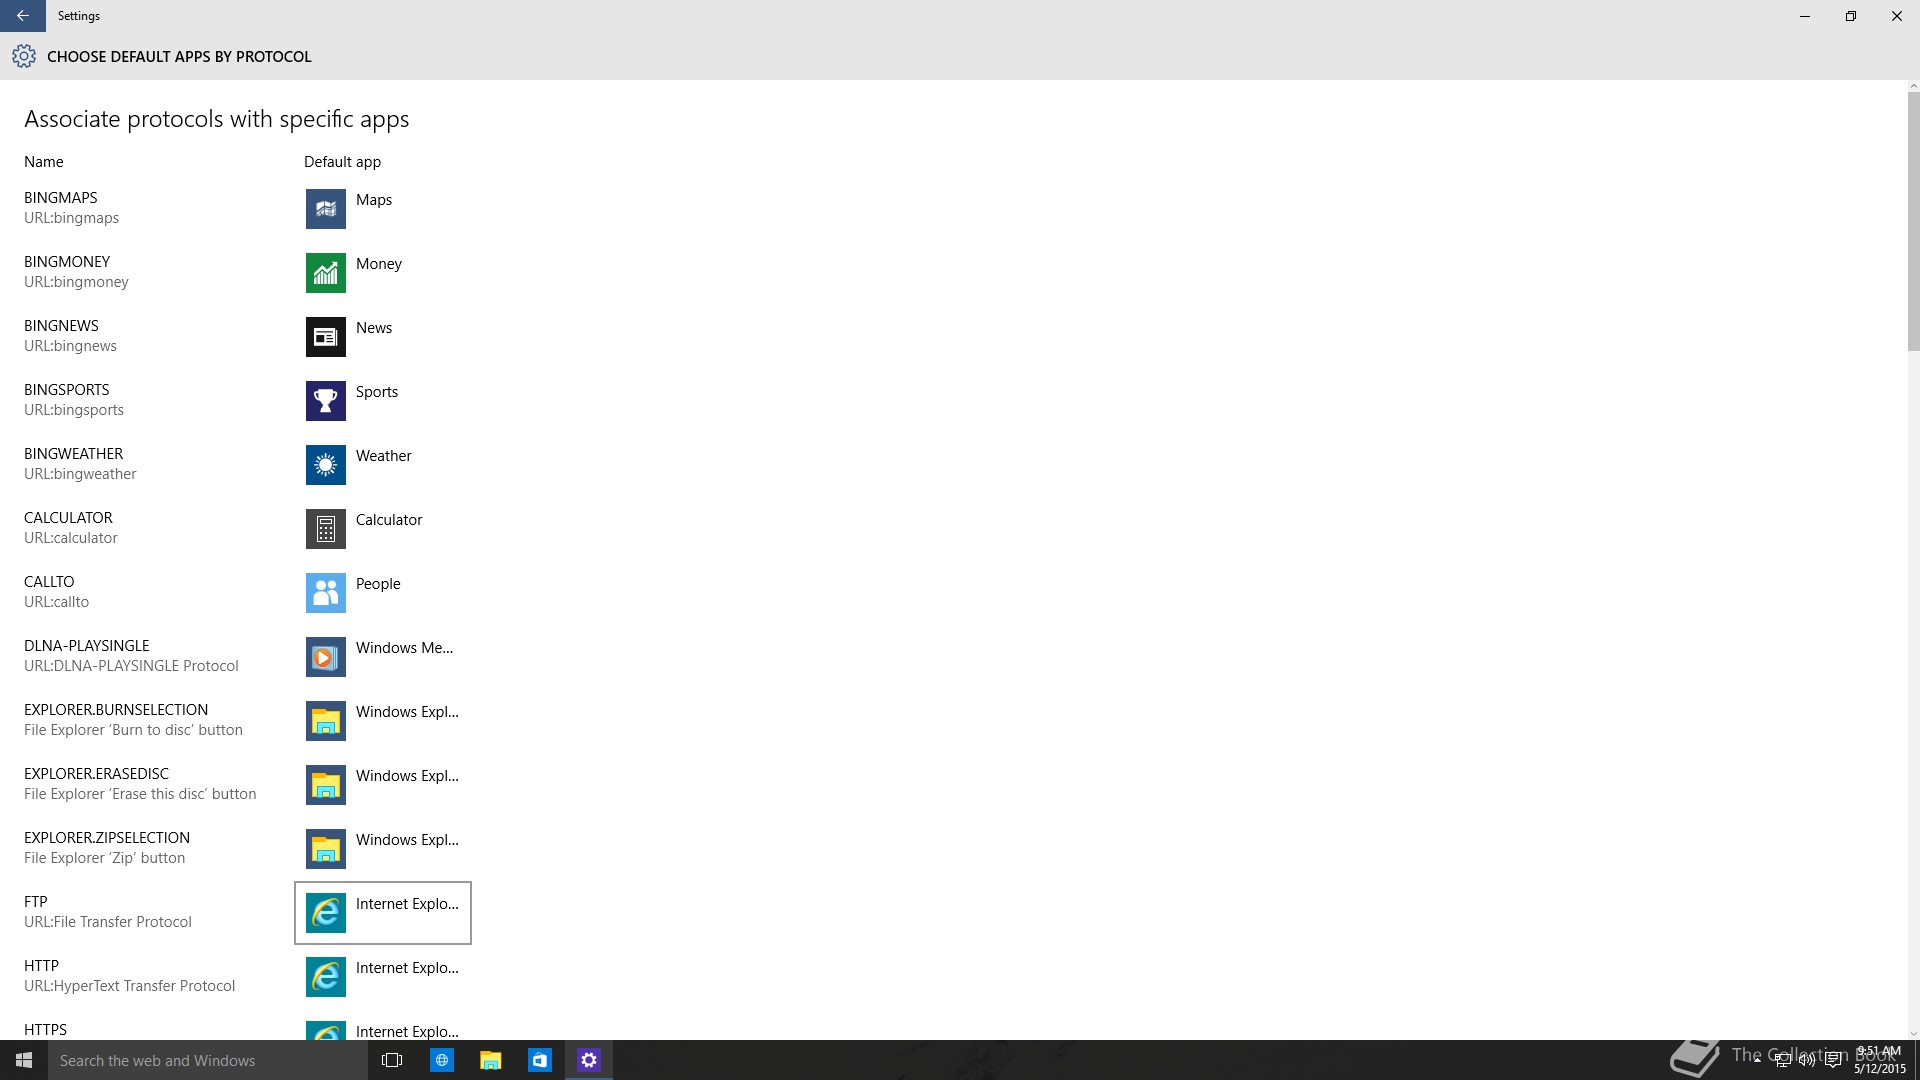Open the Store app in taskbar
The image size is (1920, 1080).
point(539,1060)
